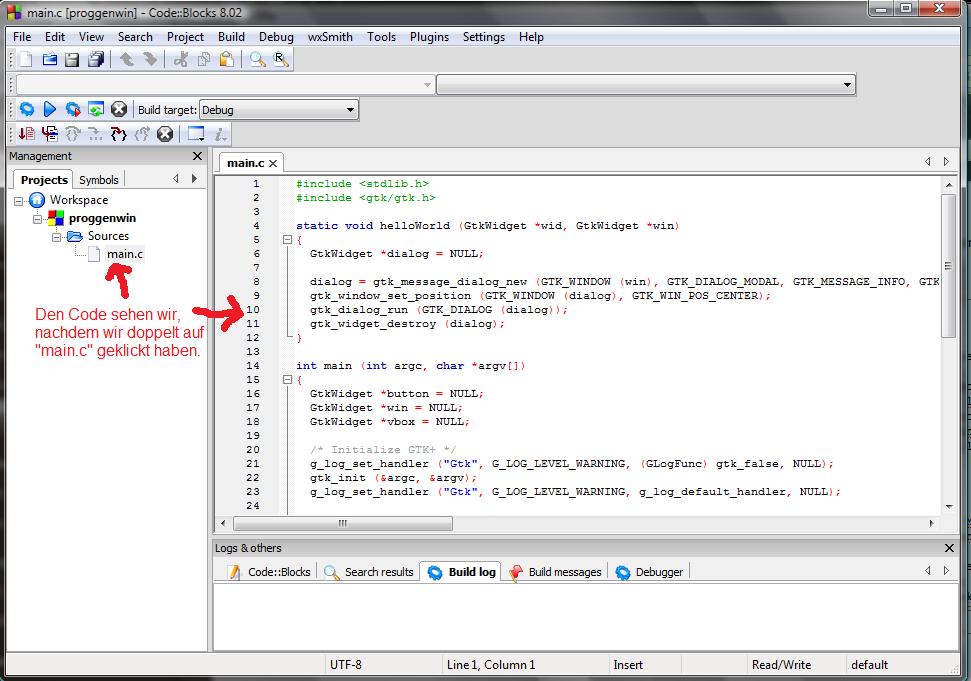Click the Paste clipboard icon
The height and width of the screenshot is (681, 971).
[x=226, y=60]
